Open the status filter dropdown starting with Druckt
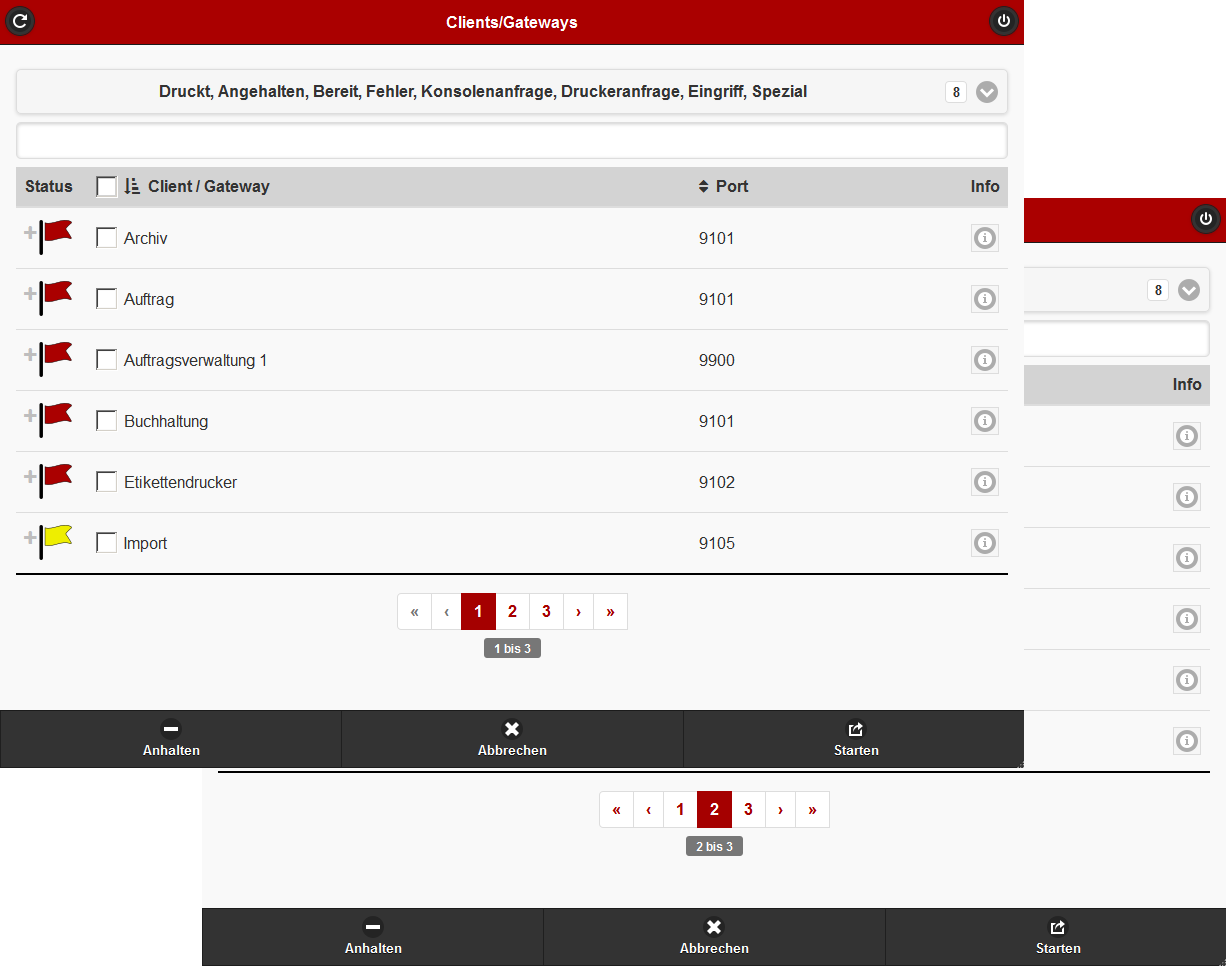This screenshot has width=1226, height=966. pos(986,92)
